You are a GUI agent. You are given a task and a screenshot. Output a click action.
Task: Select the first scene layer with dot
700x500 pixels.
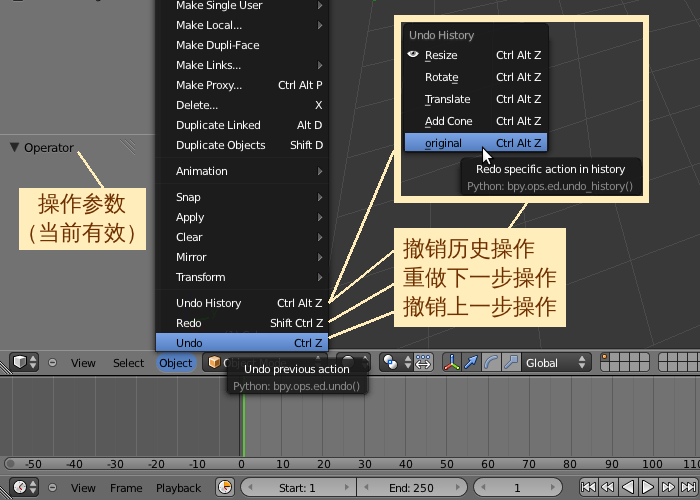605,358
